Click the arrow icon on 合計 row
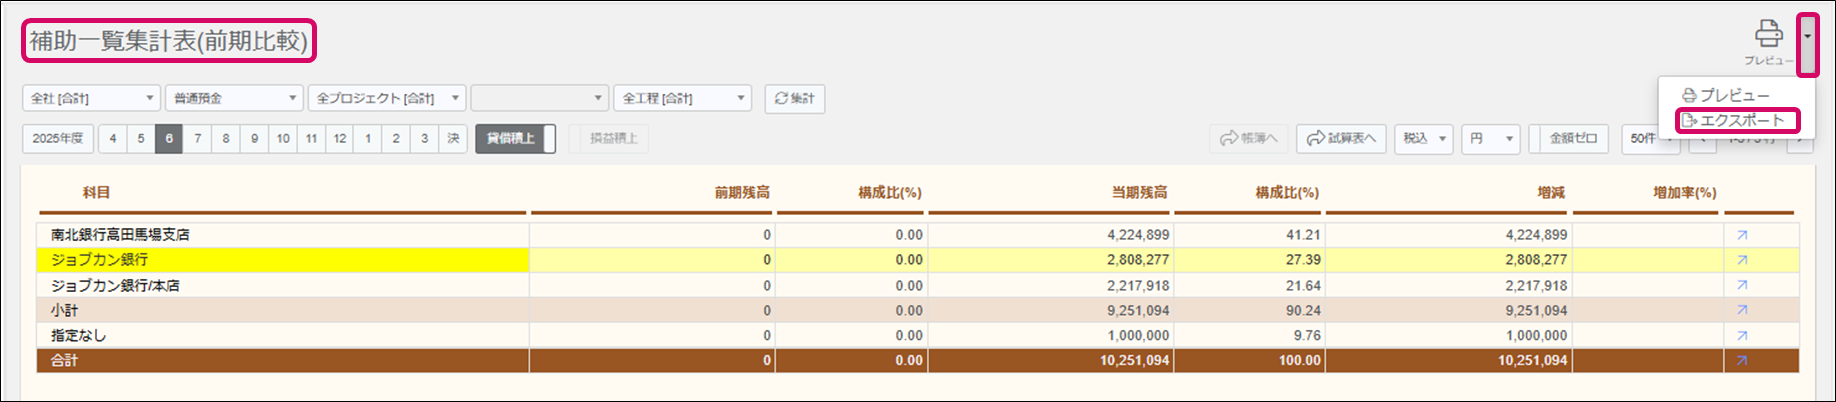 pyautogui.click(x=1741, y=360)
